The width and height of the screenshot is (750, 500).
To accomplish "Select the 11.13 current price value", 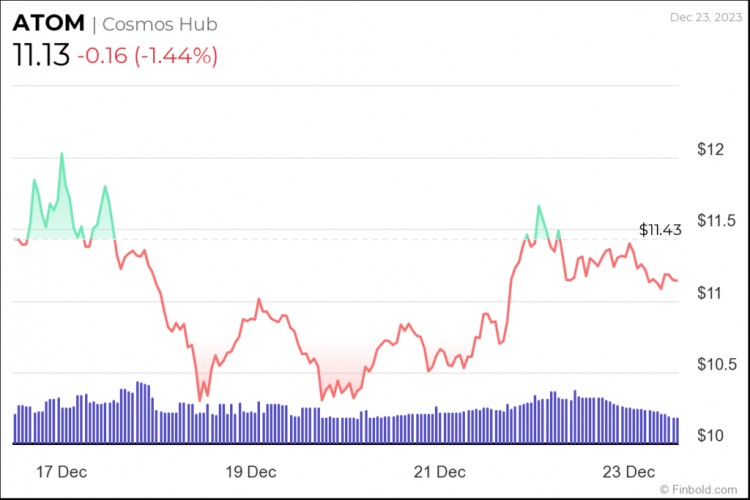I will pyautogui.click(x=41, y=55).
